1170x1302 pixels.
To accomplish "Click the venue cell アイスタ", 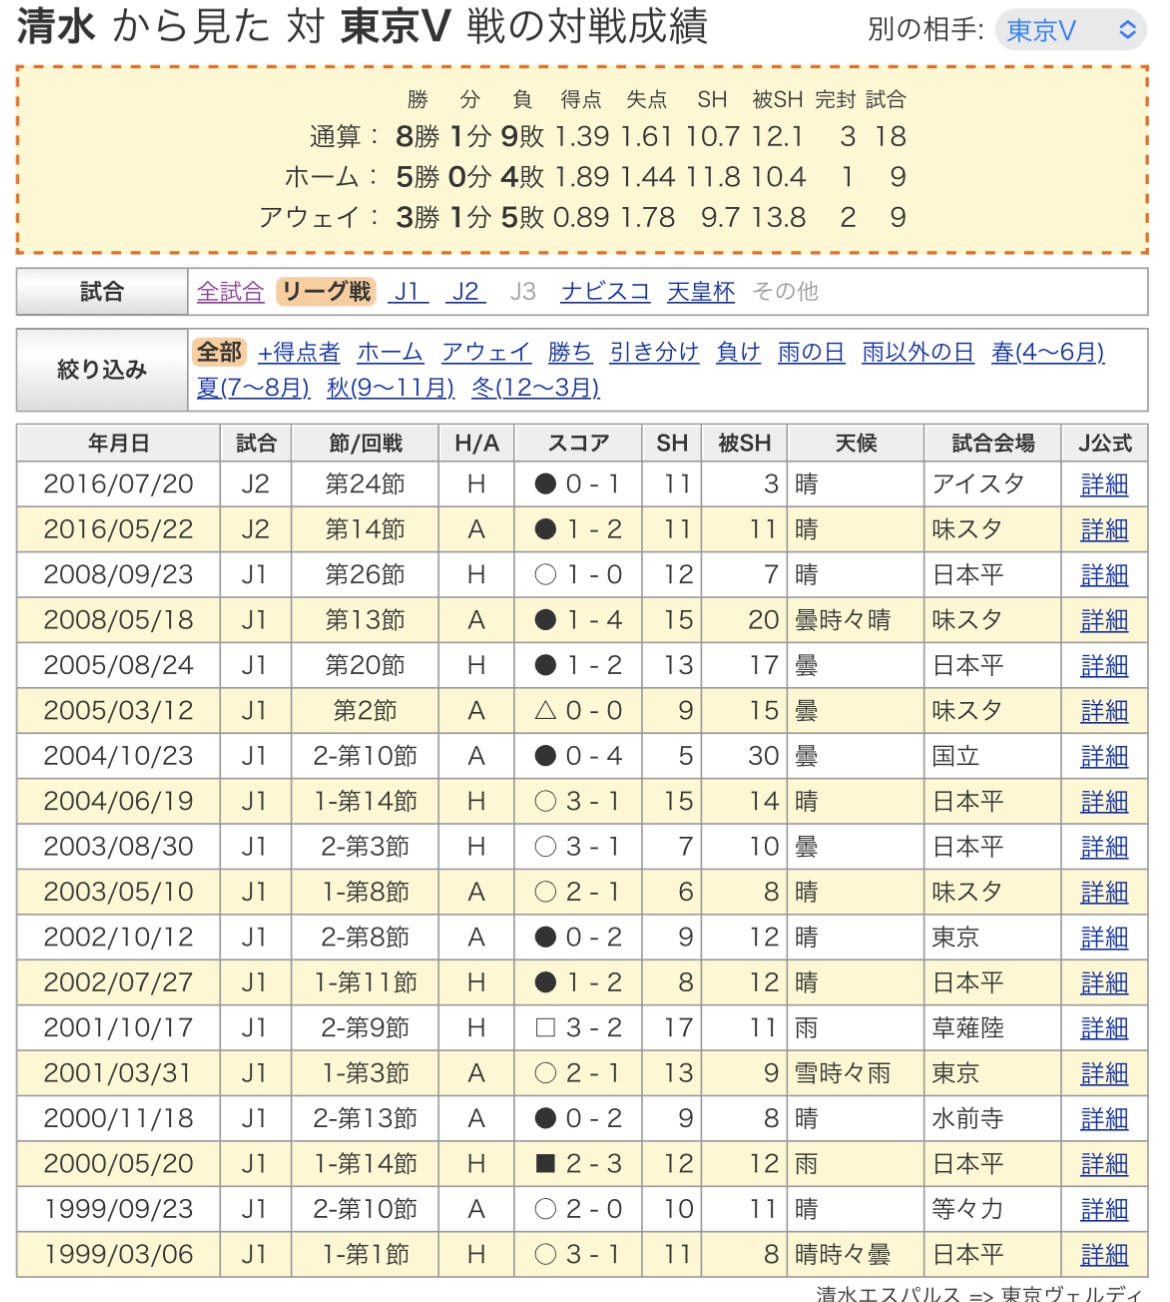I will coord(993,484).
